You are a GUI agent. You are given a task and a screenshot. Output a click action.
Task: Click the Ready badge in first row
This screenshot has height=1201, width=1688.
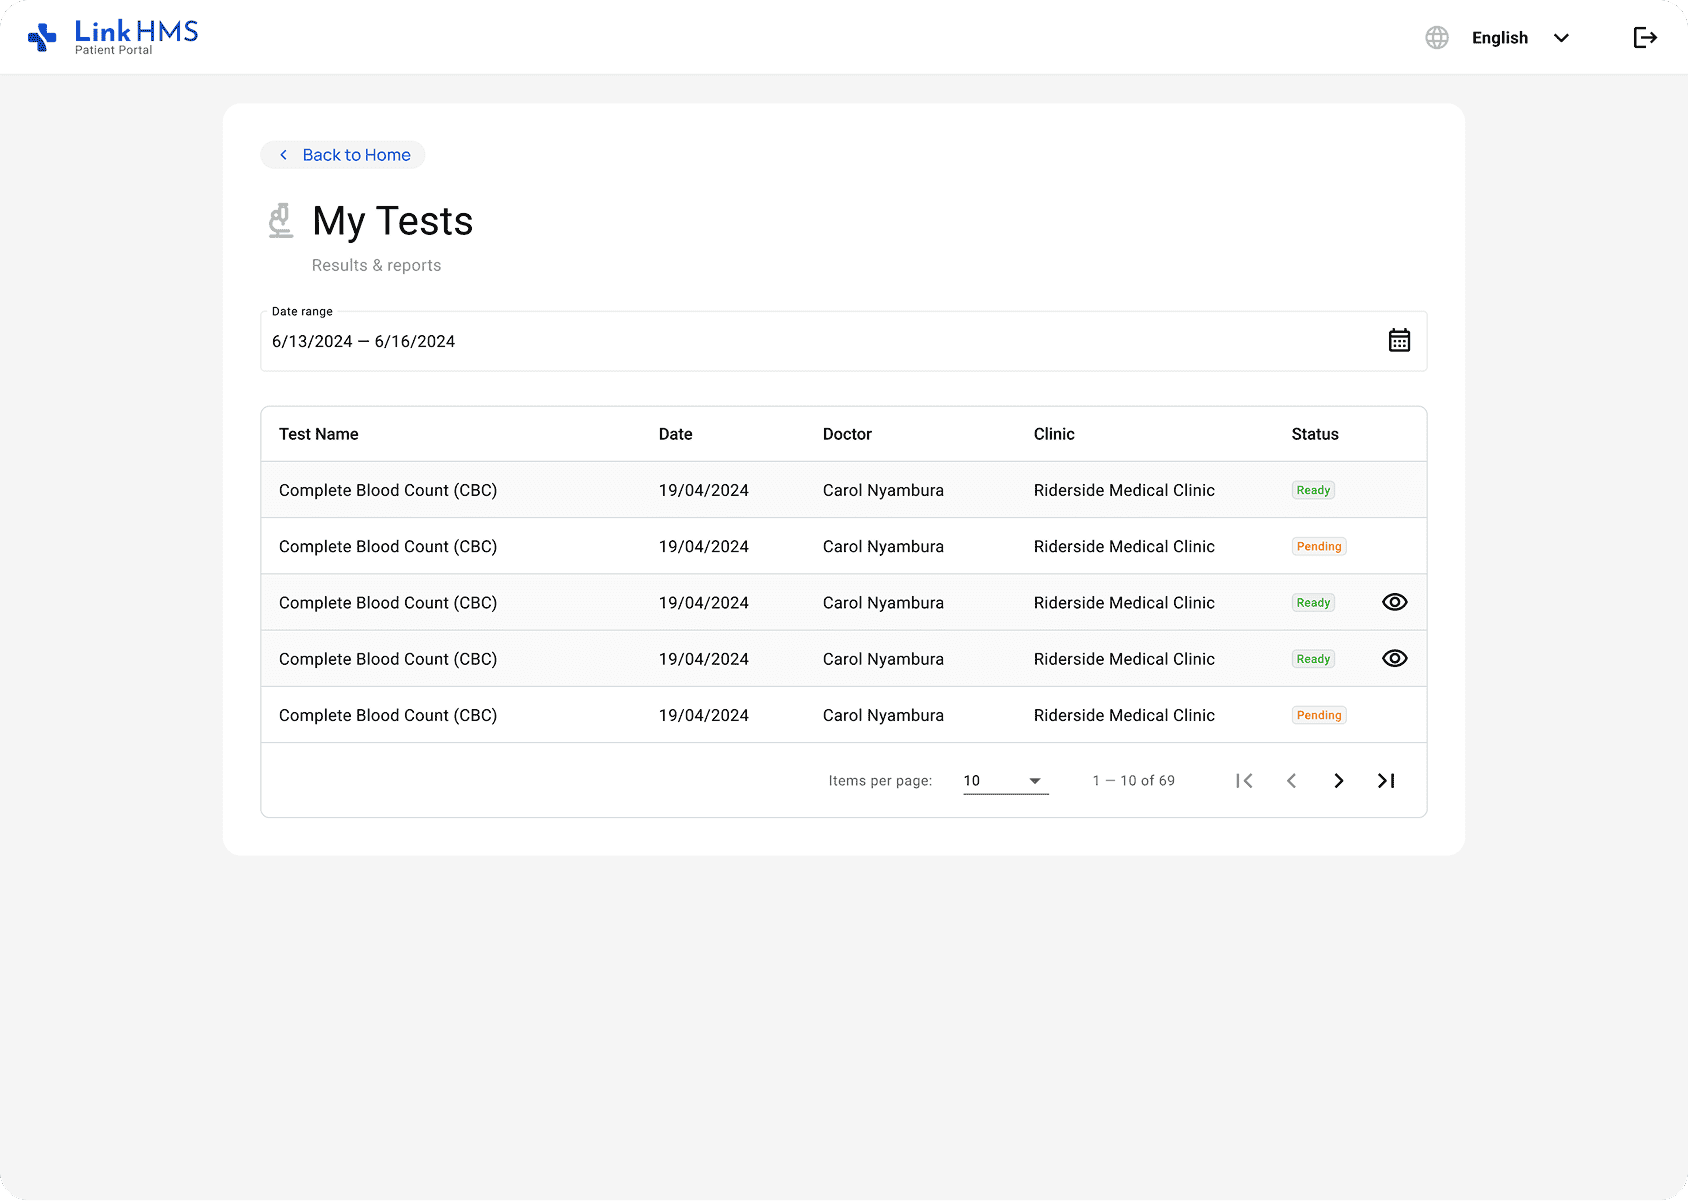[1313, 490]
